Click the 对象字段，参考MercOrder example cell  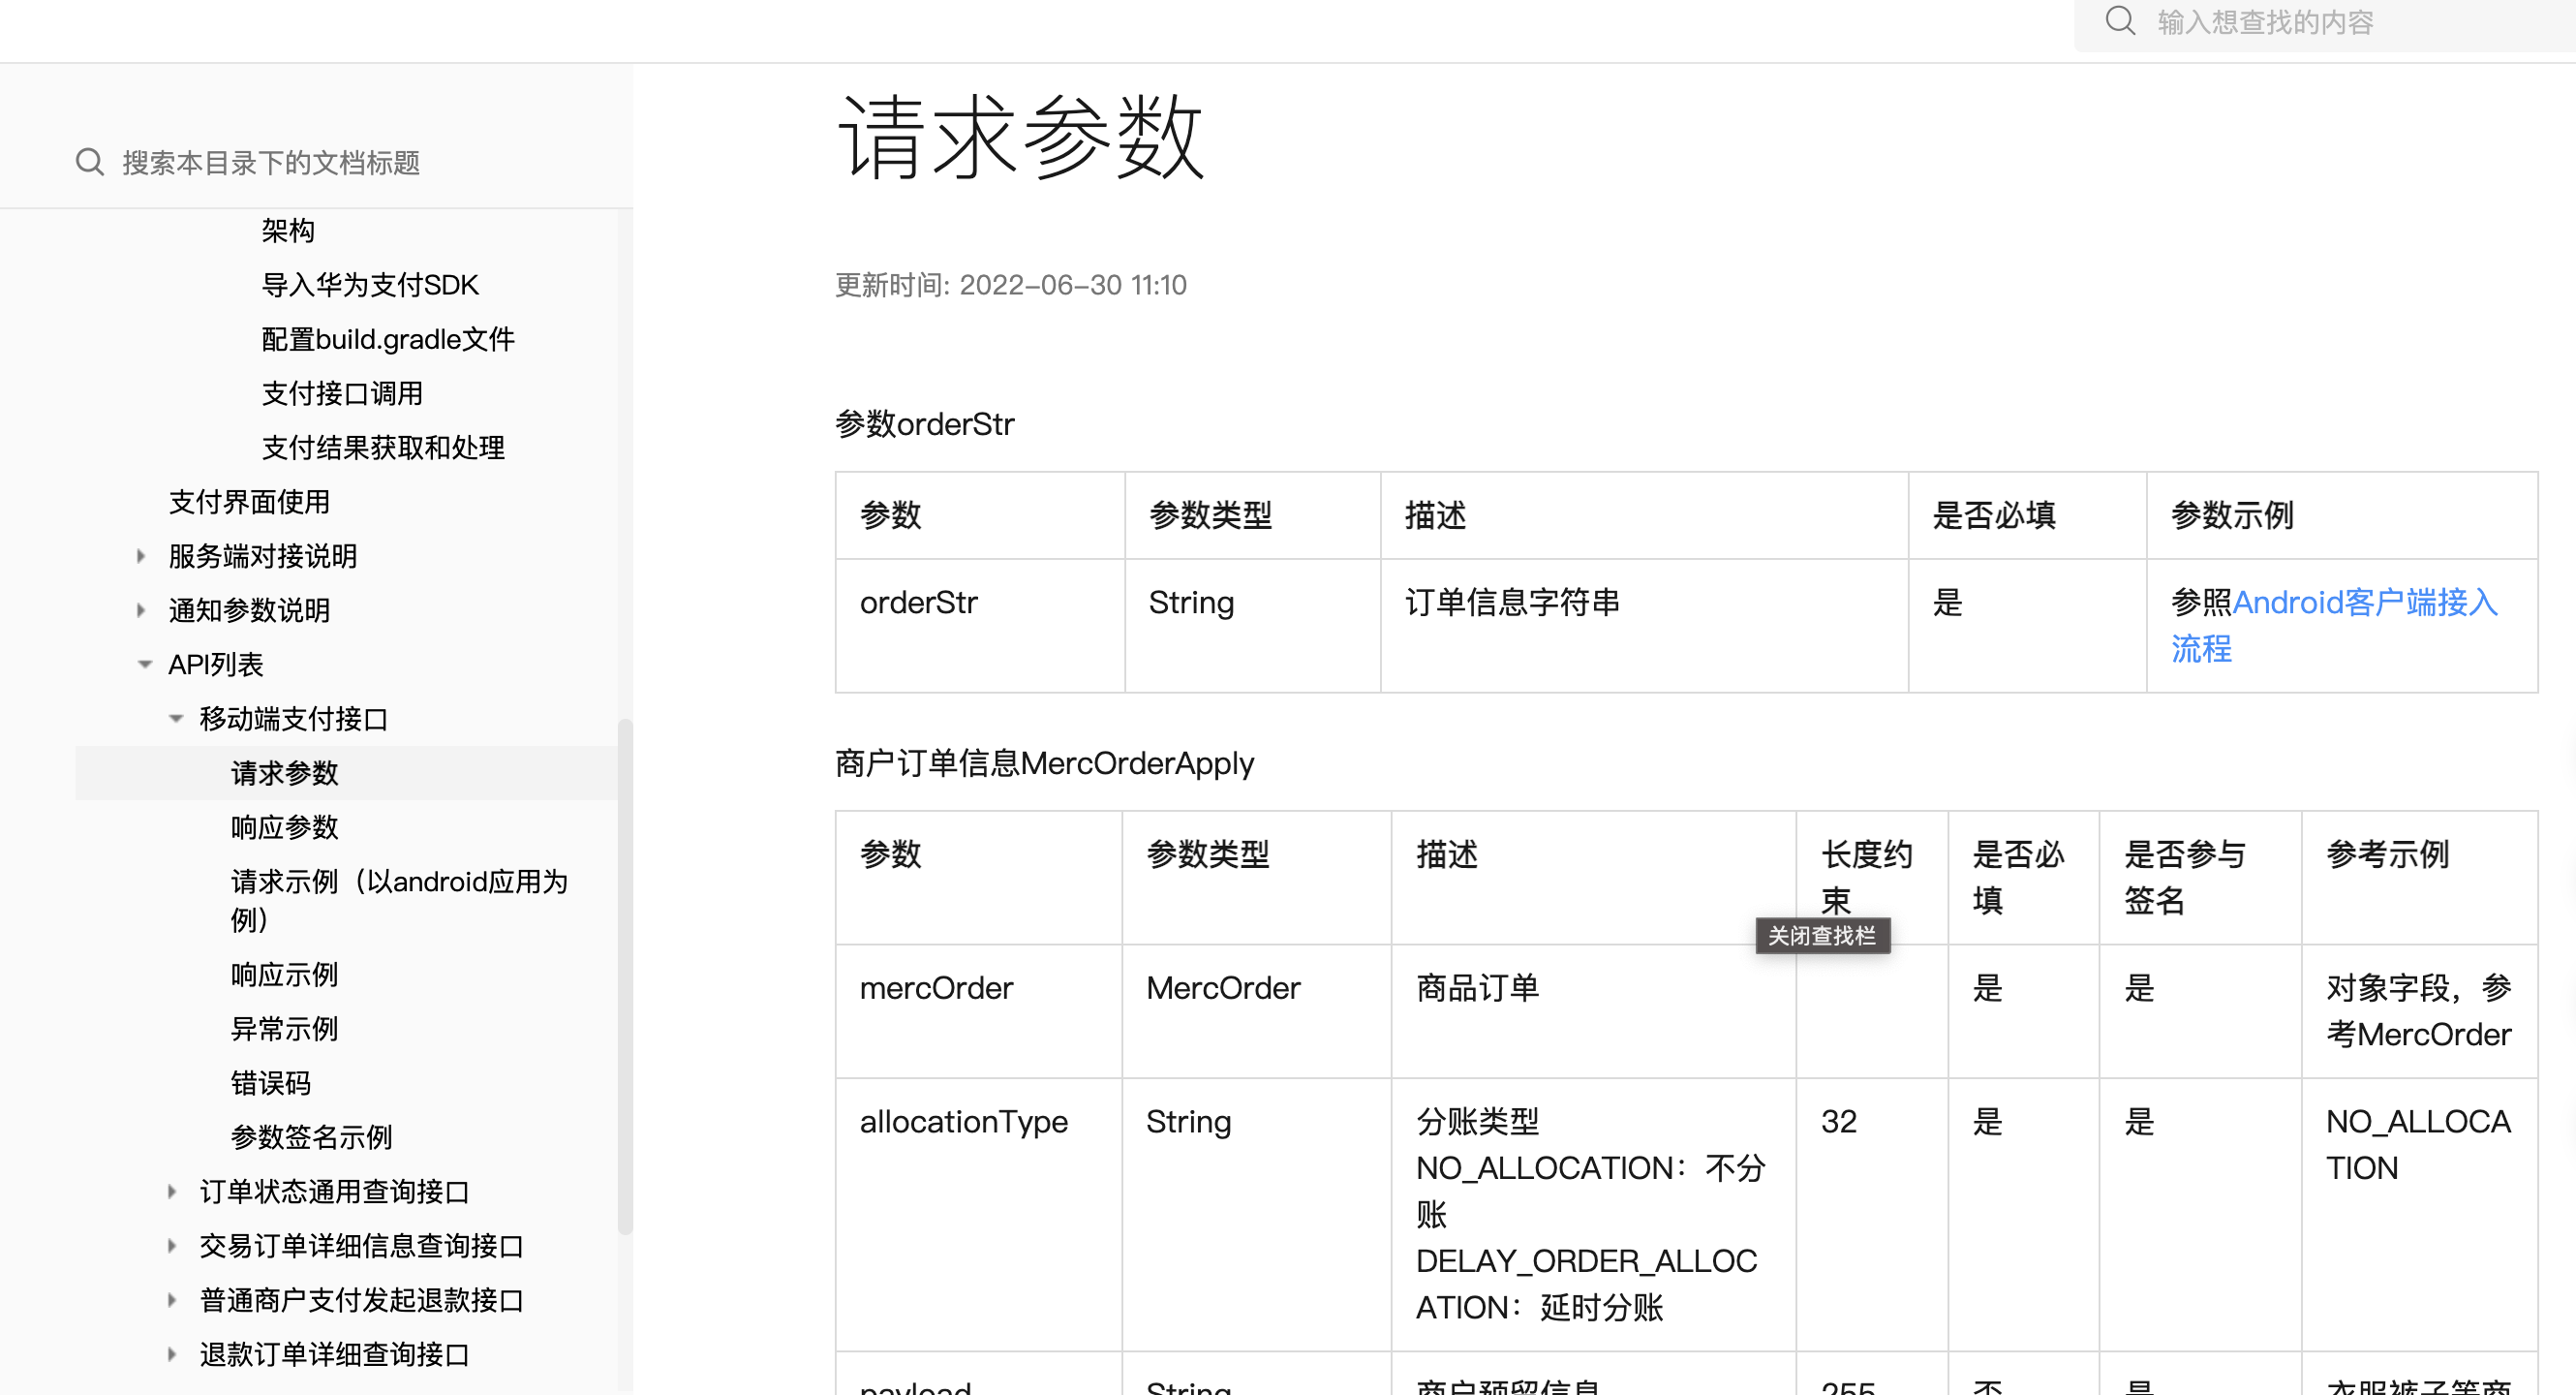click(2418, 1011)
